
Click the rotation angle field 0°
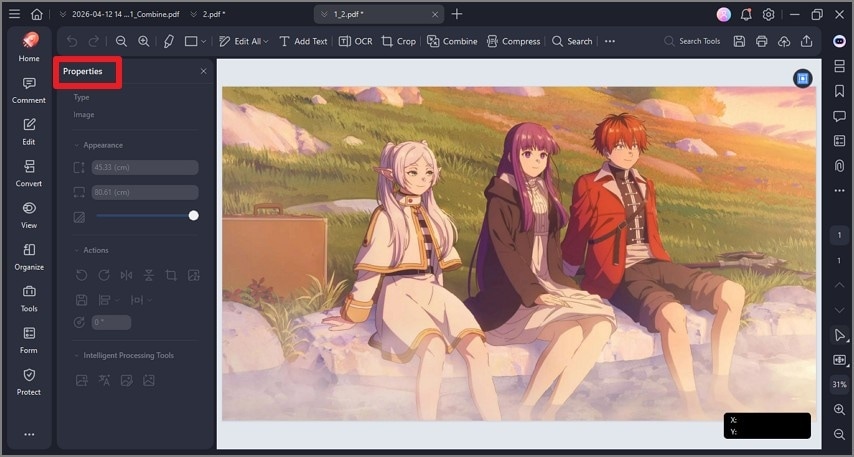point(111,322)
